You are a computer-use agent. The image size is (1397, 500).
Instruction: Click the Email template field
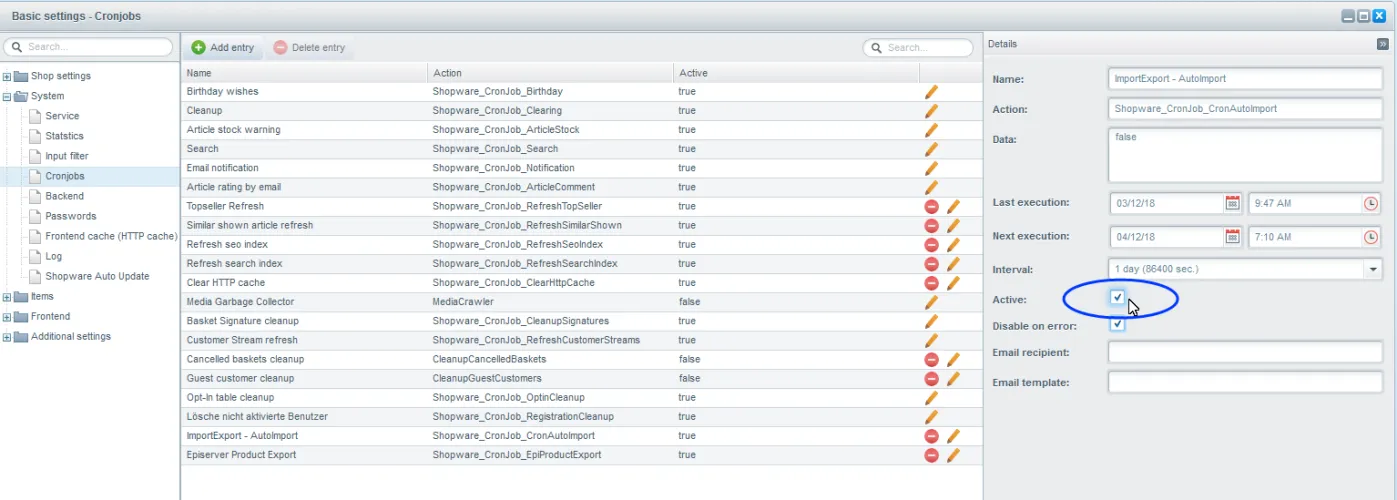(1245, 382)
